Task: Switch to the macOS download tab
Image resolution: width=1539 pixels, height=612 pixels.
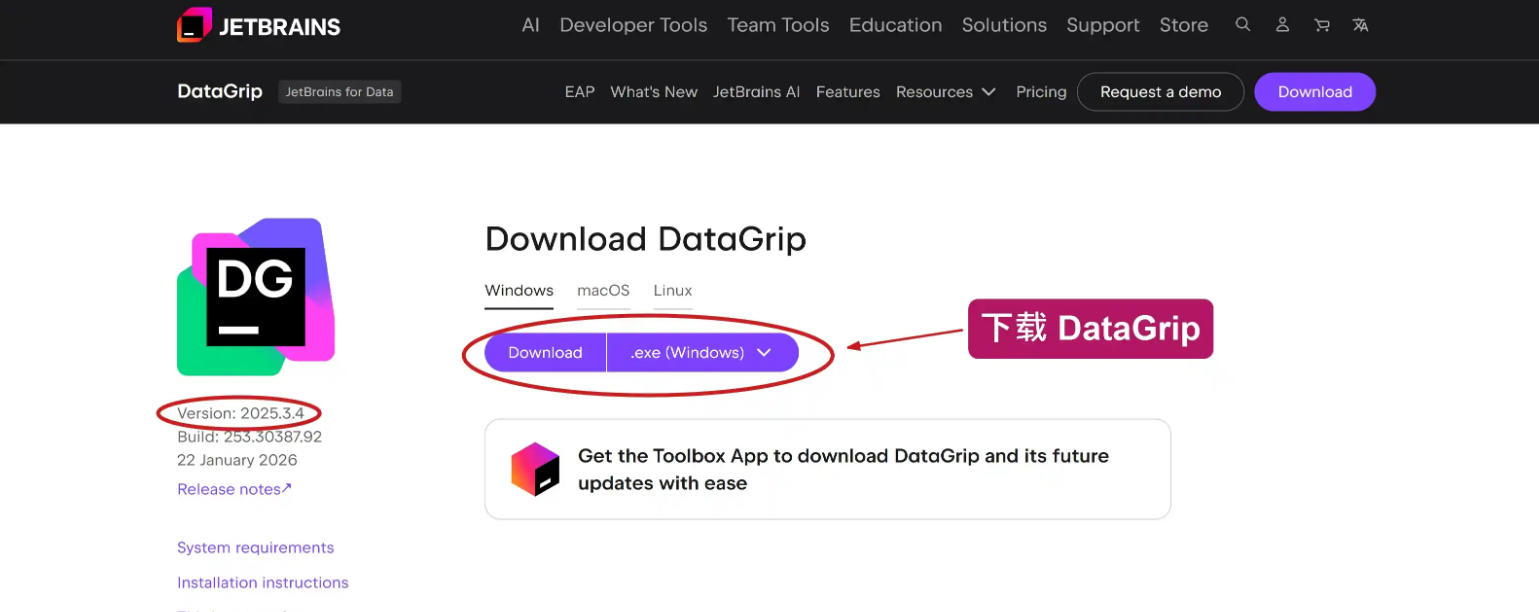Action: [603, 290]
